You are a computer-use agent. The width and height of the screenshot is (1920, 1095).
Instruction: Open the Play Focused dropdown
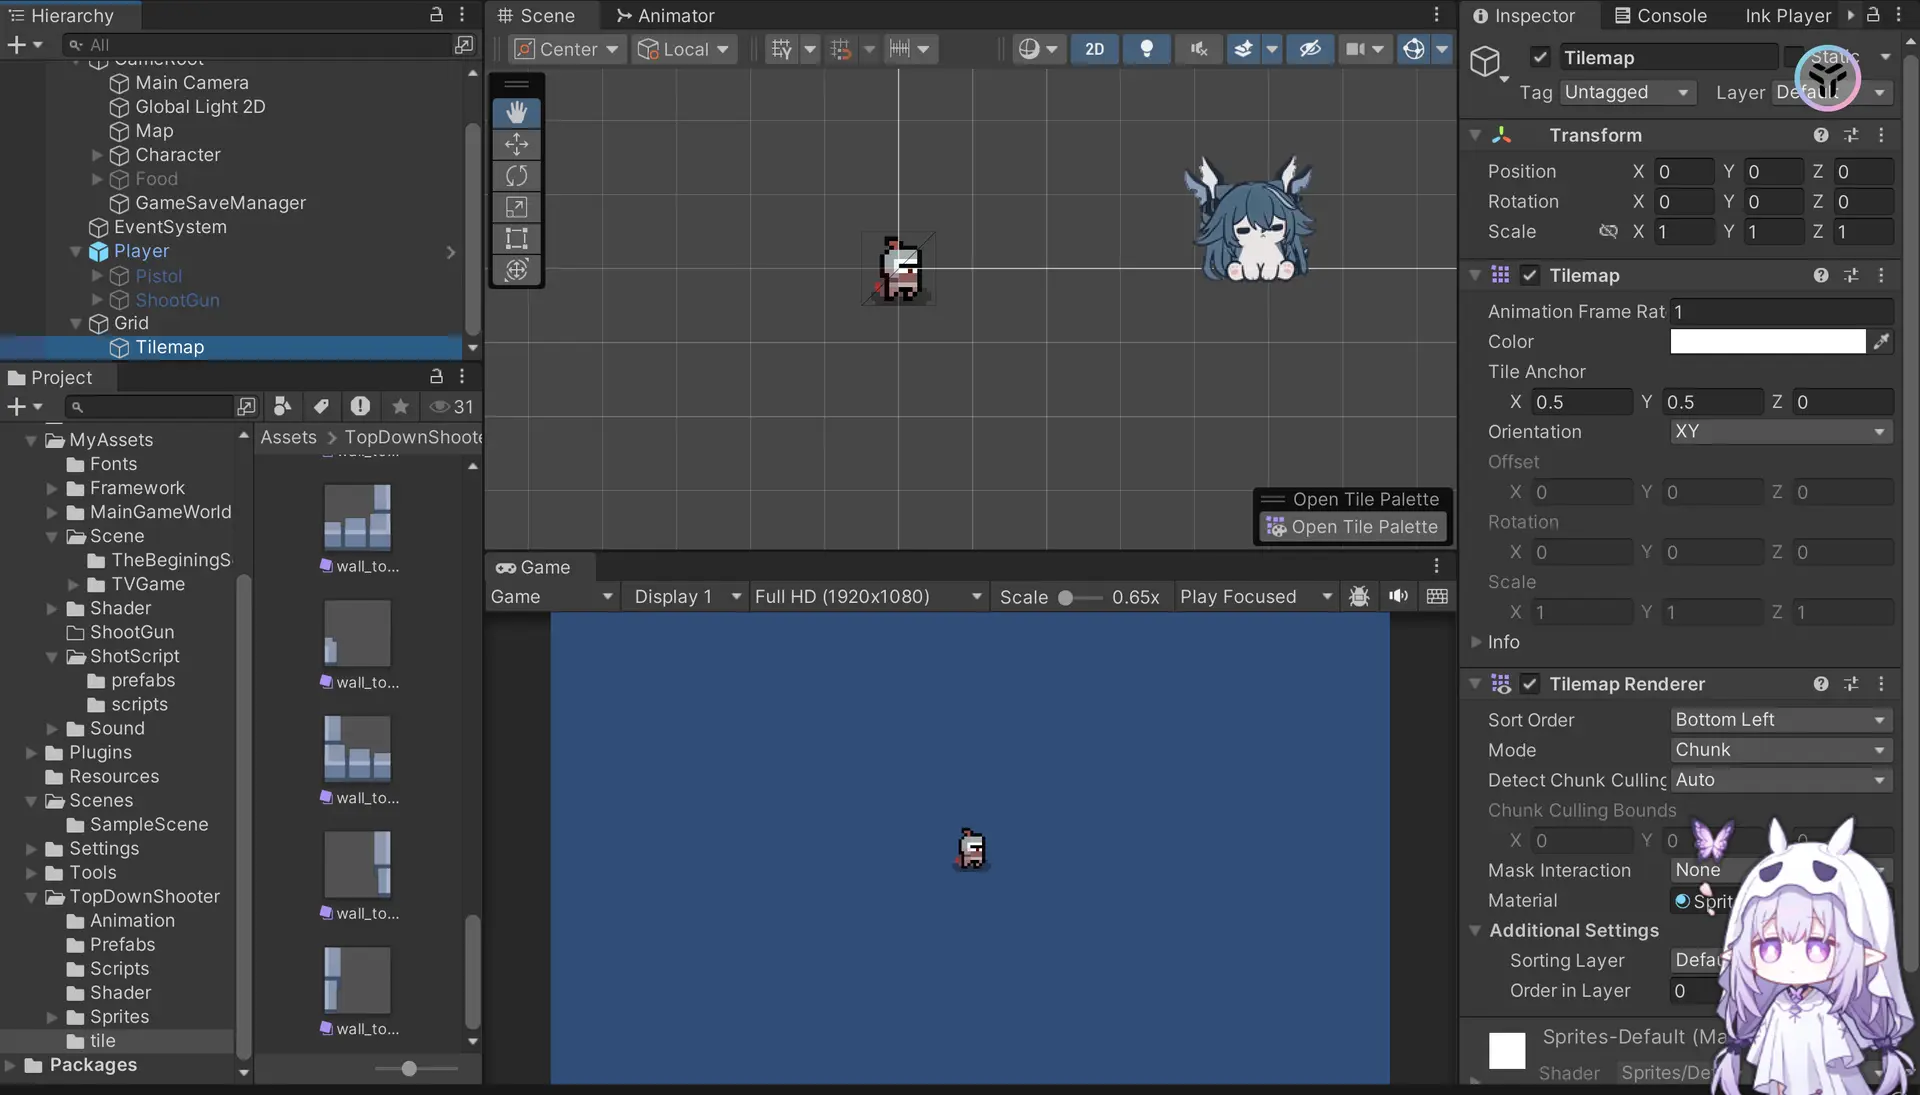1256,597
